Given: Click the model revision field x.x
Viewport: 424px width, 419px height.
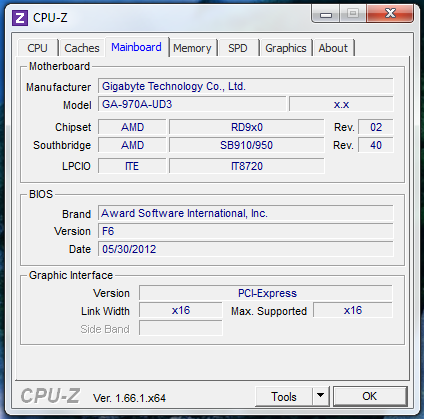Looking at the screenshot, I should [x=341, y=104].
